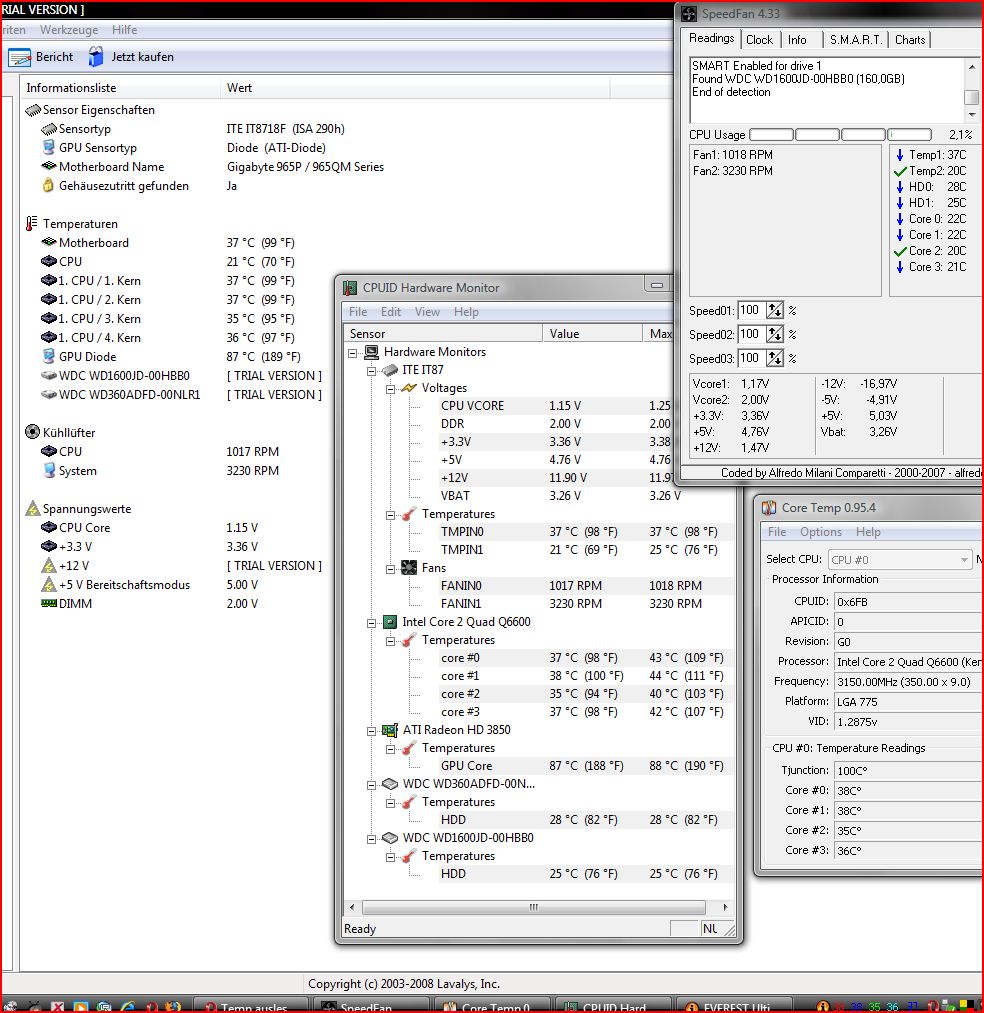
Task: Click the WDC WD360ADFD hard drive icon in CPUID
Action: point(390,784)
